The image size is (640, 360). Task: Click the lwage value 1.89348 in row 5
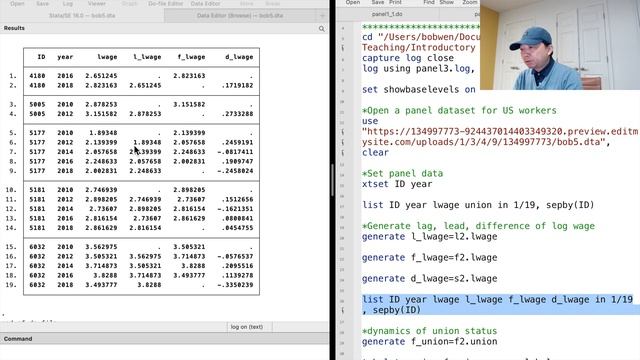point(103,133)
